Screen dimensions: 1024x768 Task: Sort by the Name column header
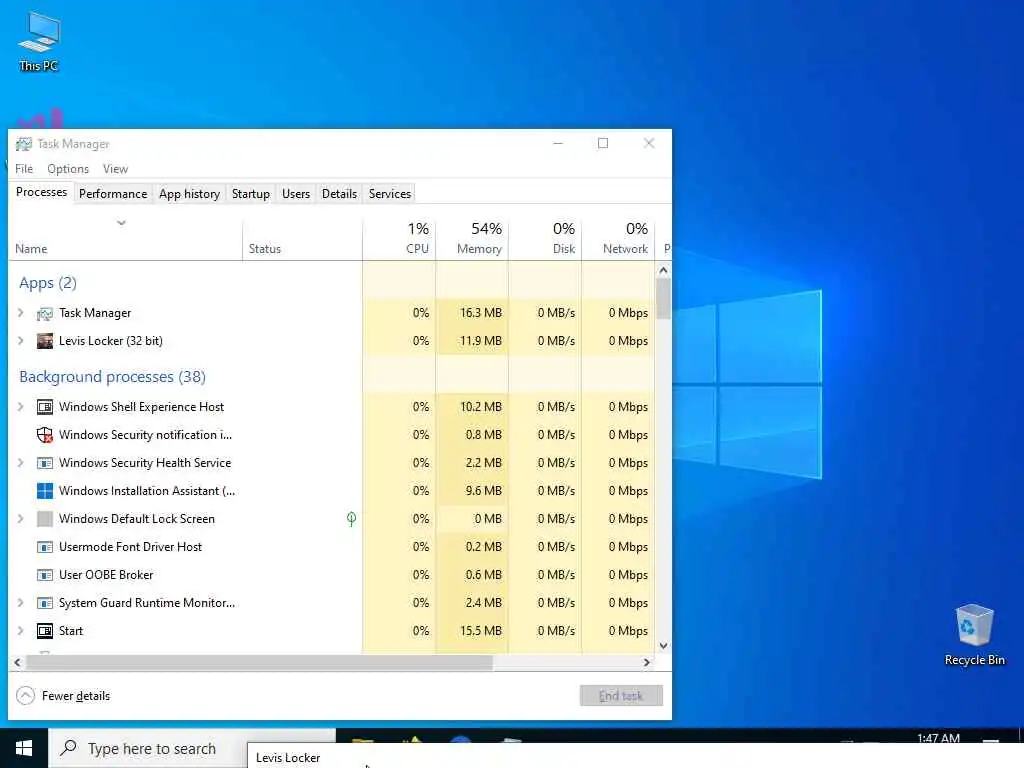click(x=125, y=238)
